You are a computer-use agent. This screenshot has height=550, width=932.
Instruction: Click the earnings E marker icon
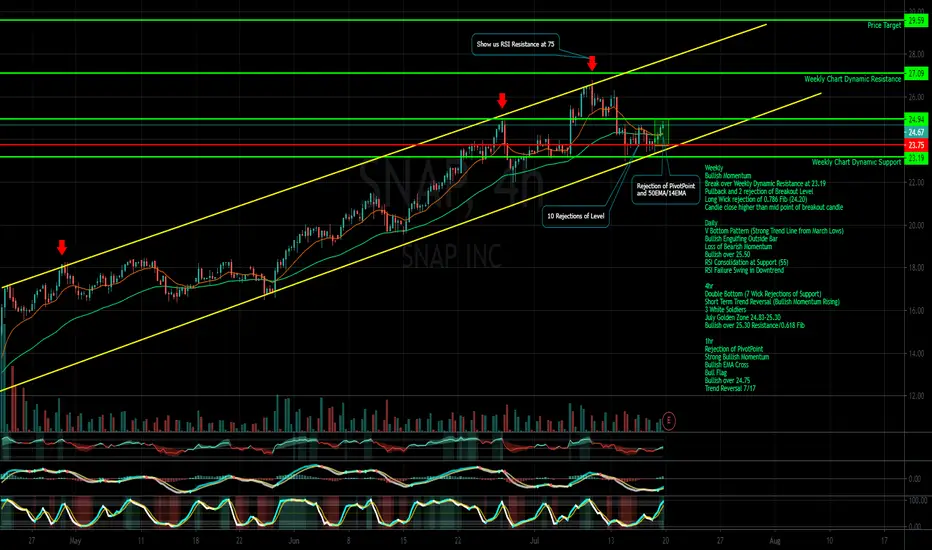[669, 421]
